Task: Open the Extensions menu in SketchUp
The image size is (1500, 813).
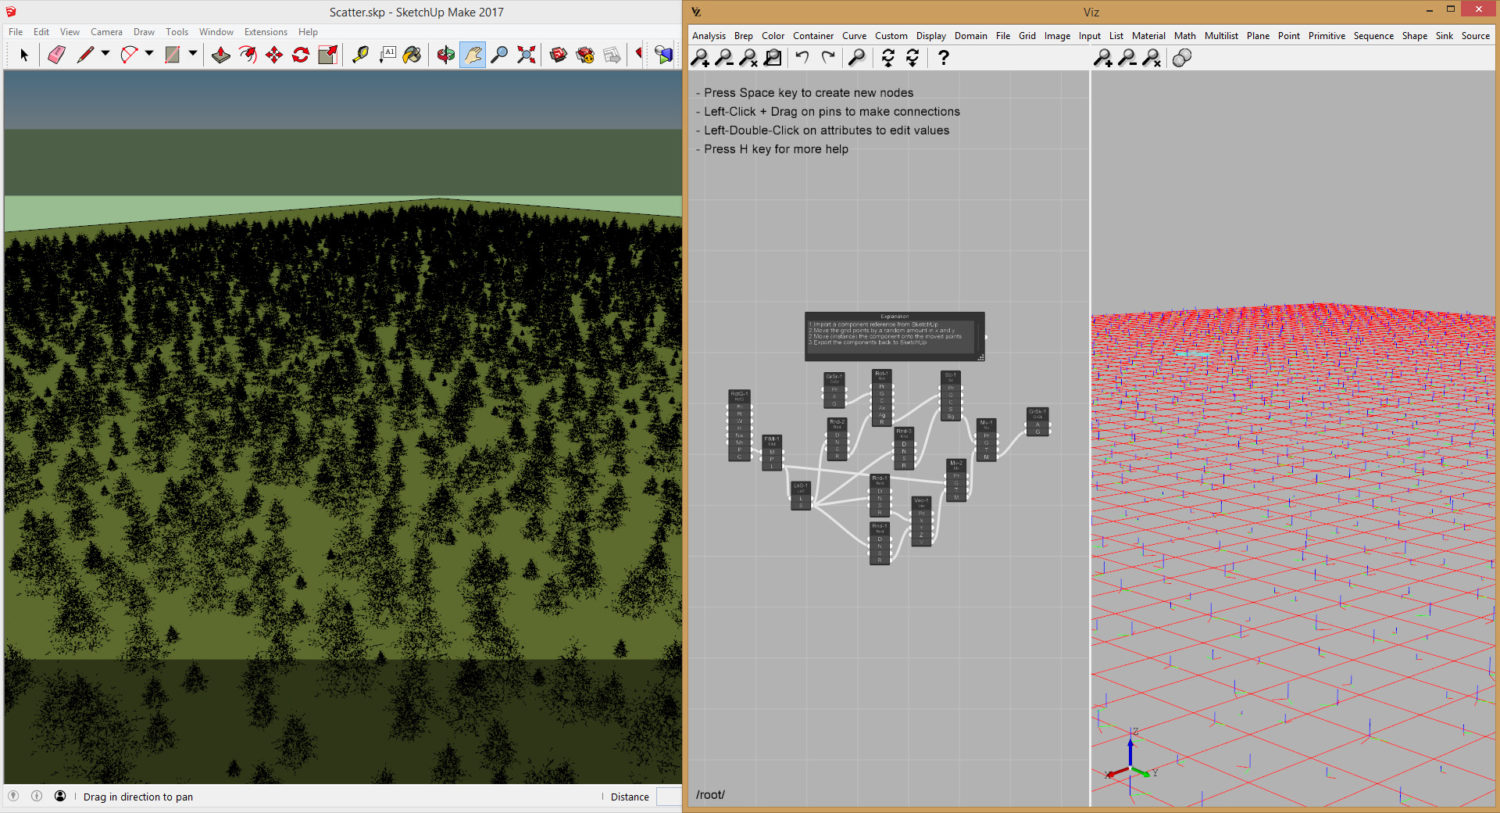Action: [x=265, y=31]
